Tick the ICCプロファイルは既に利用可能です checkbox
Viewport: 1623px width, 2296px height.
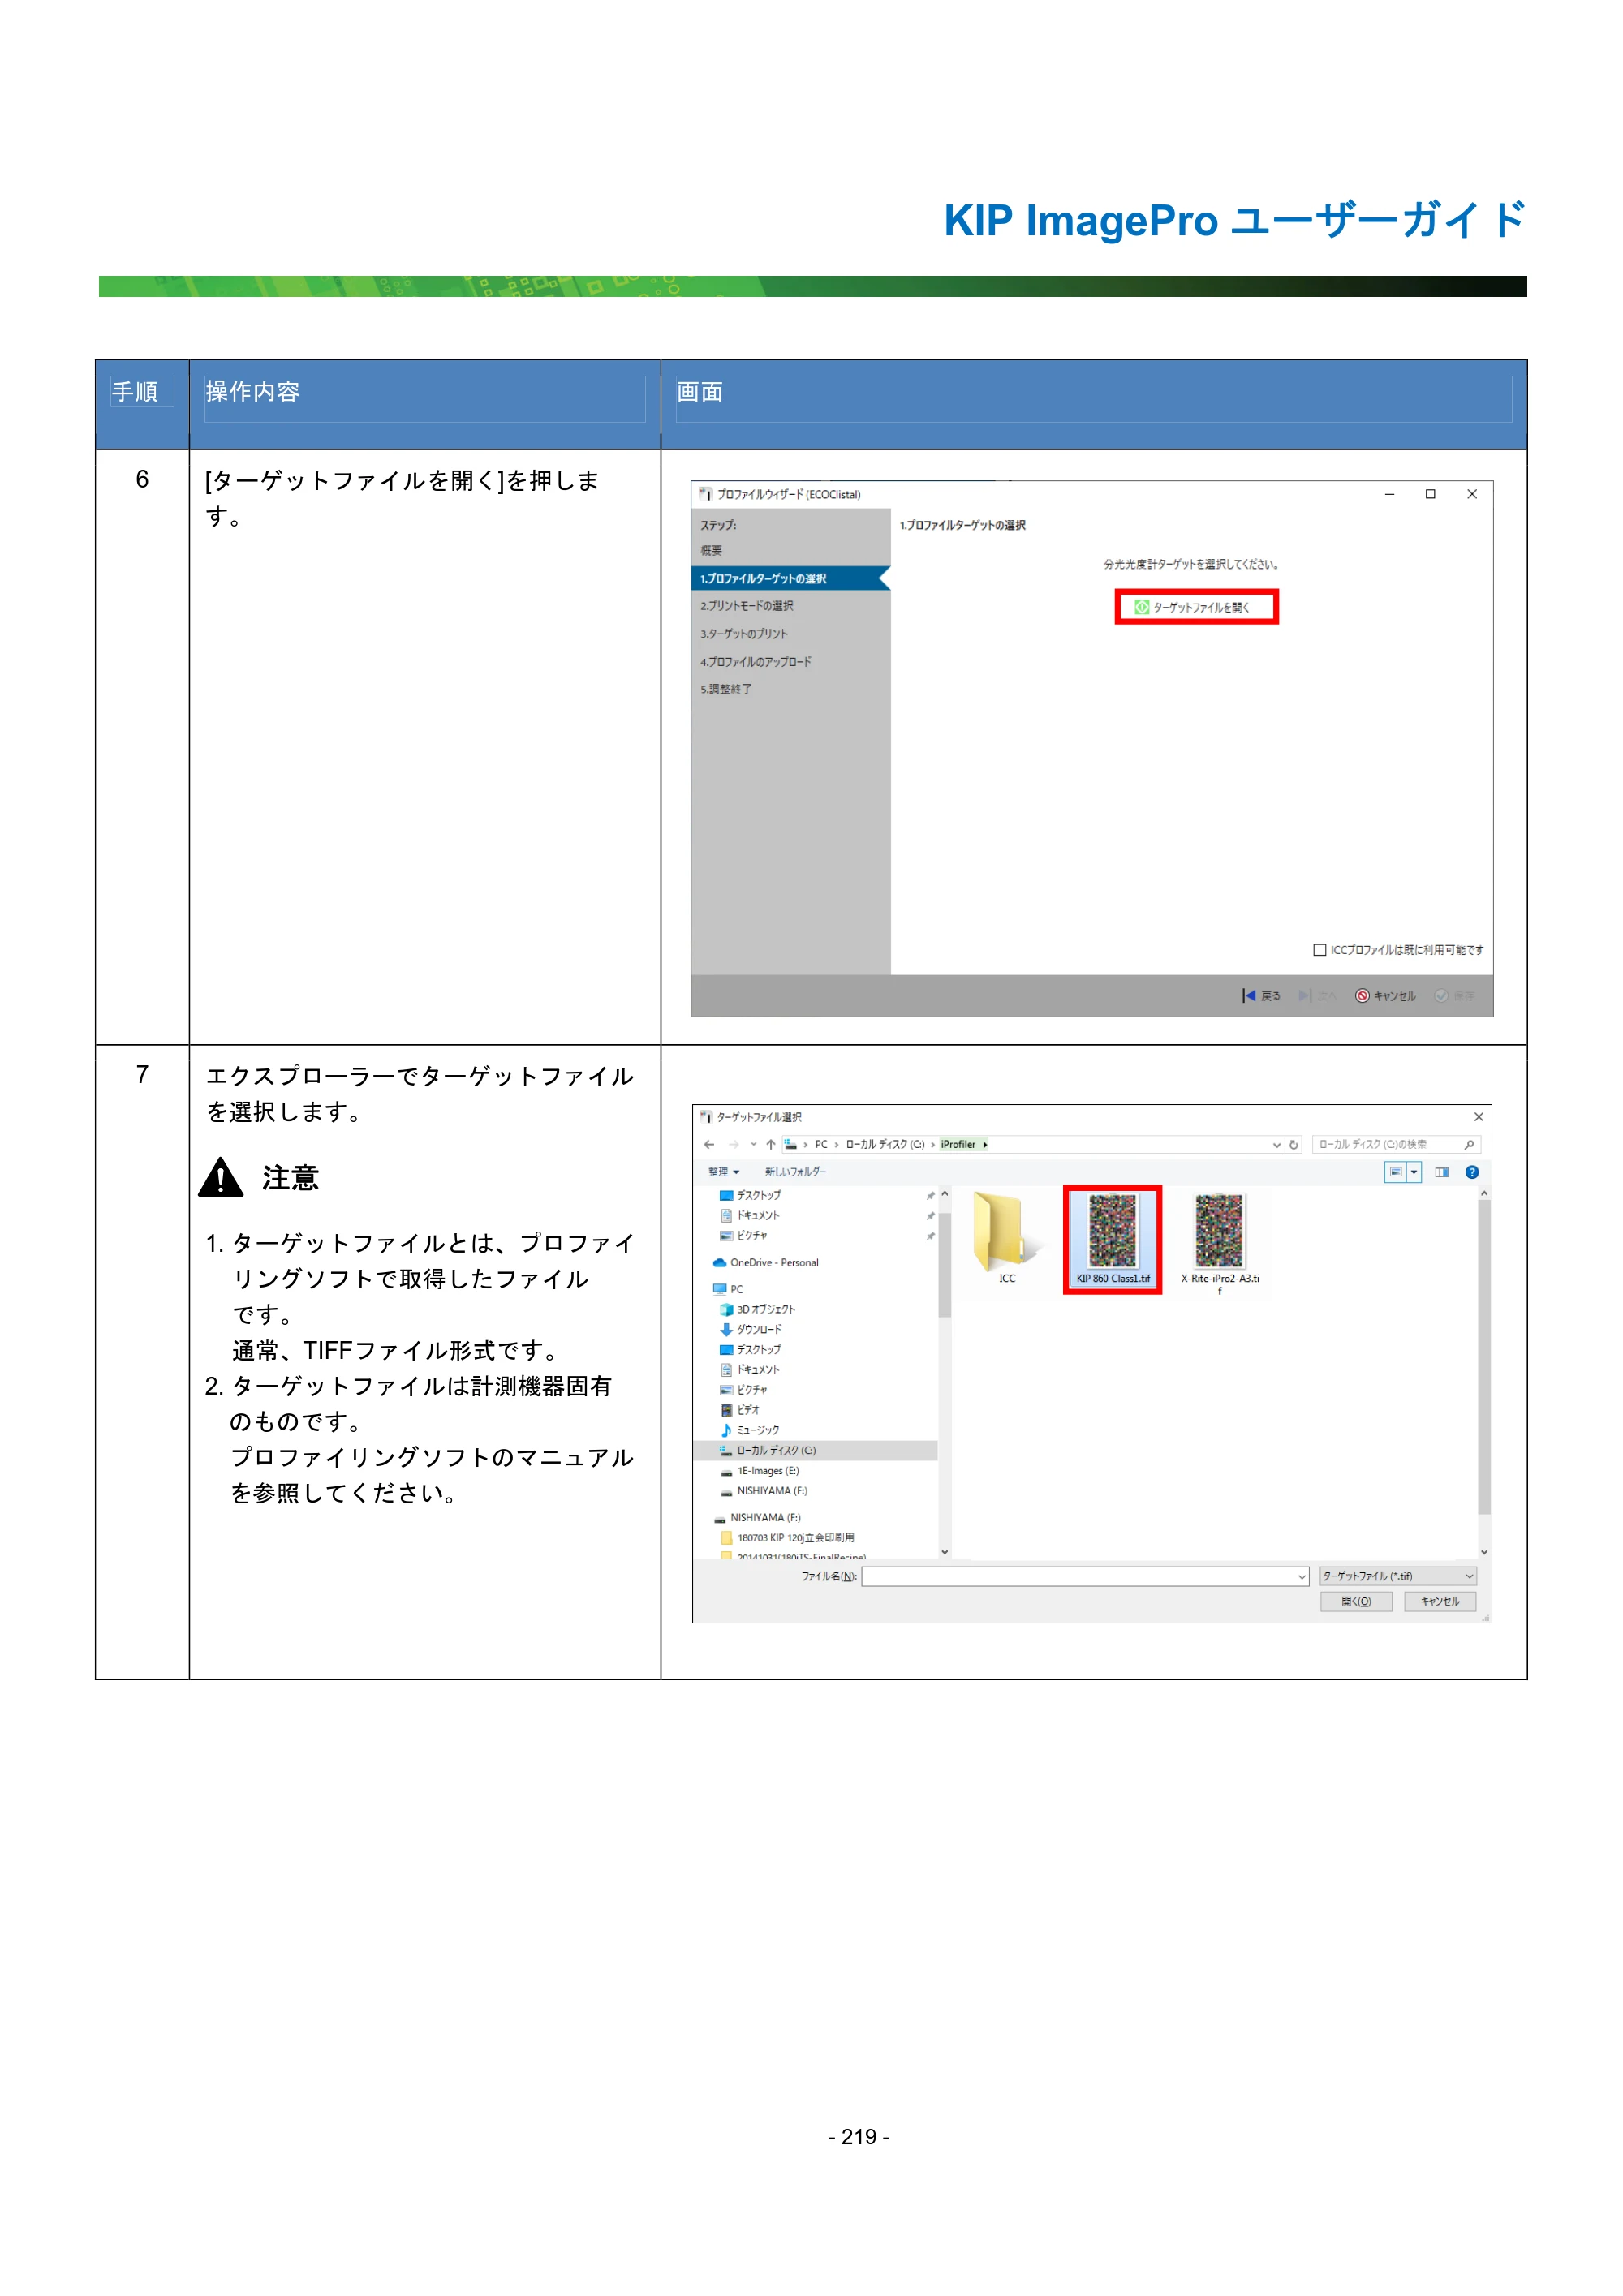click(1319, 949)
